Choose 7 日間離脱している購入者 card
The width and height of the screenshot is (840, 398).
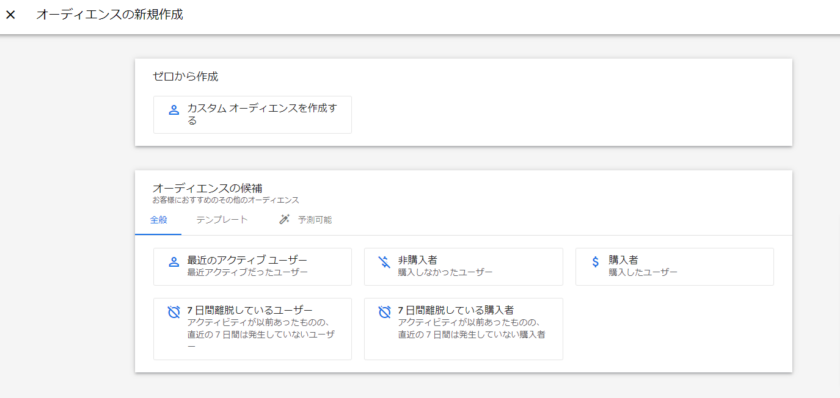[463, 329]
